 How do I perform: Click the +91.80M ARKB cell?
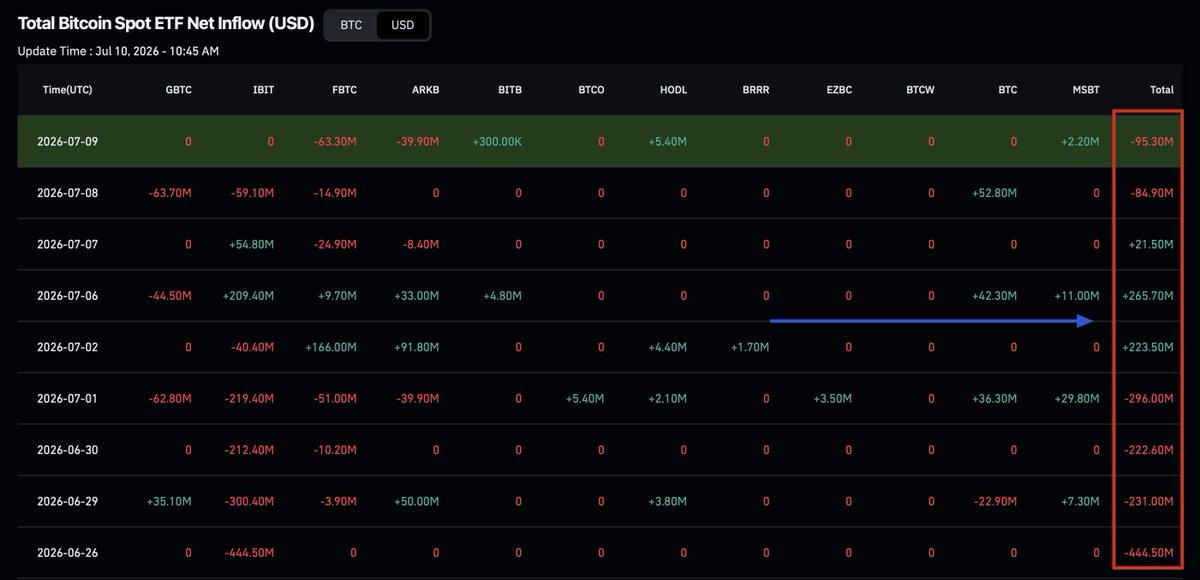416,348
